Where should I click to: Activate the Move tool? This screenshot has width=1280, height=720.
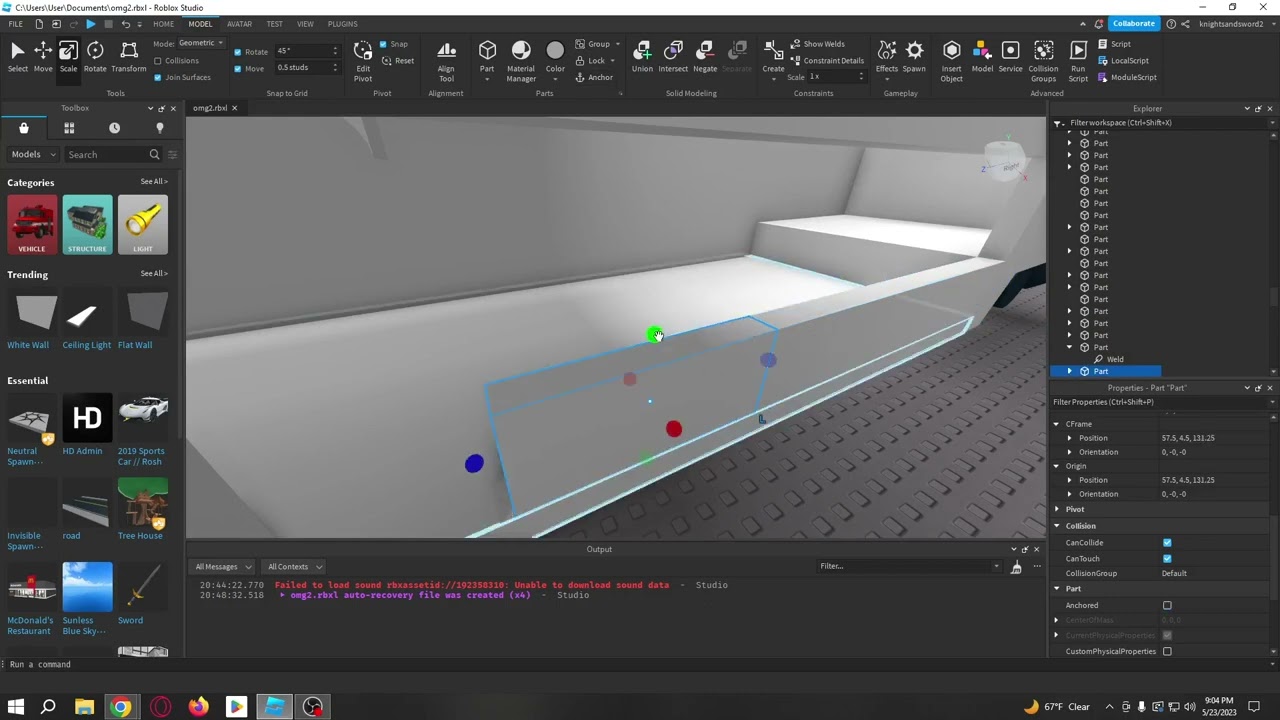click(43, 57)
